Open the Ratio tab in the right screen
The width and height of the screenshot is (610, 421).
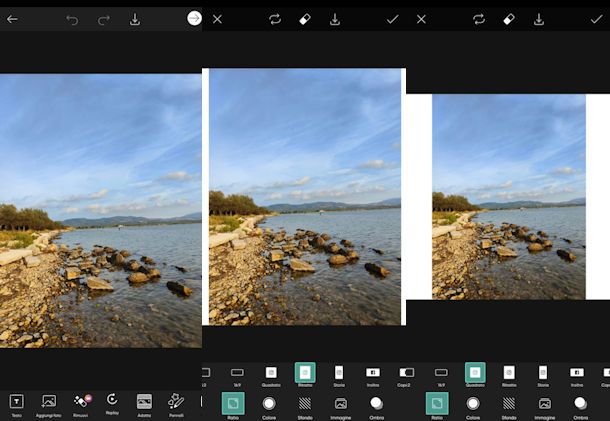(x=437, y=406)
